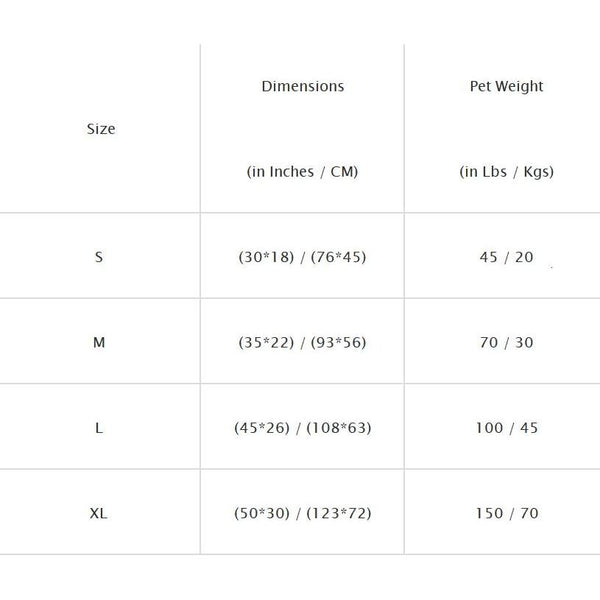Viewport: 600px width, 600px height.
Task: Click the 70 / 30 pet weight cell
Action: [x=507, y=342]
